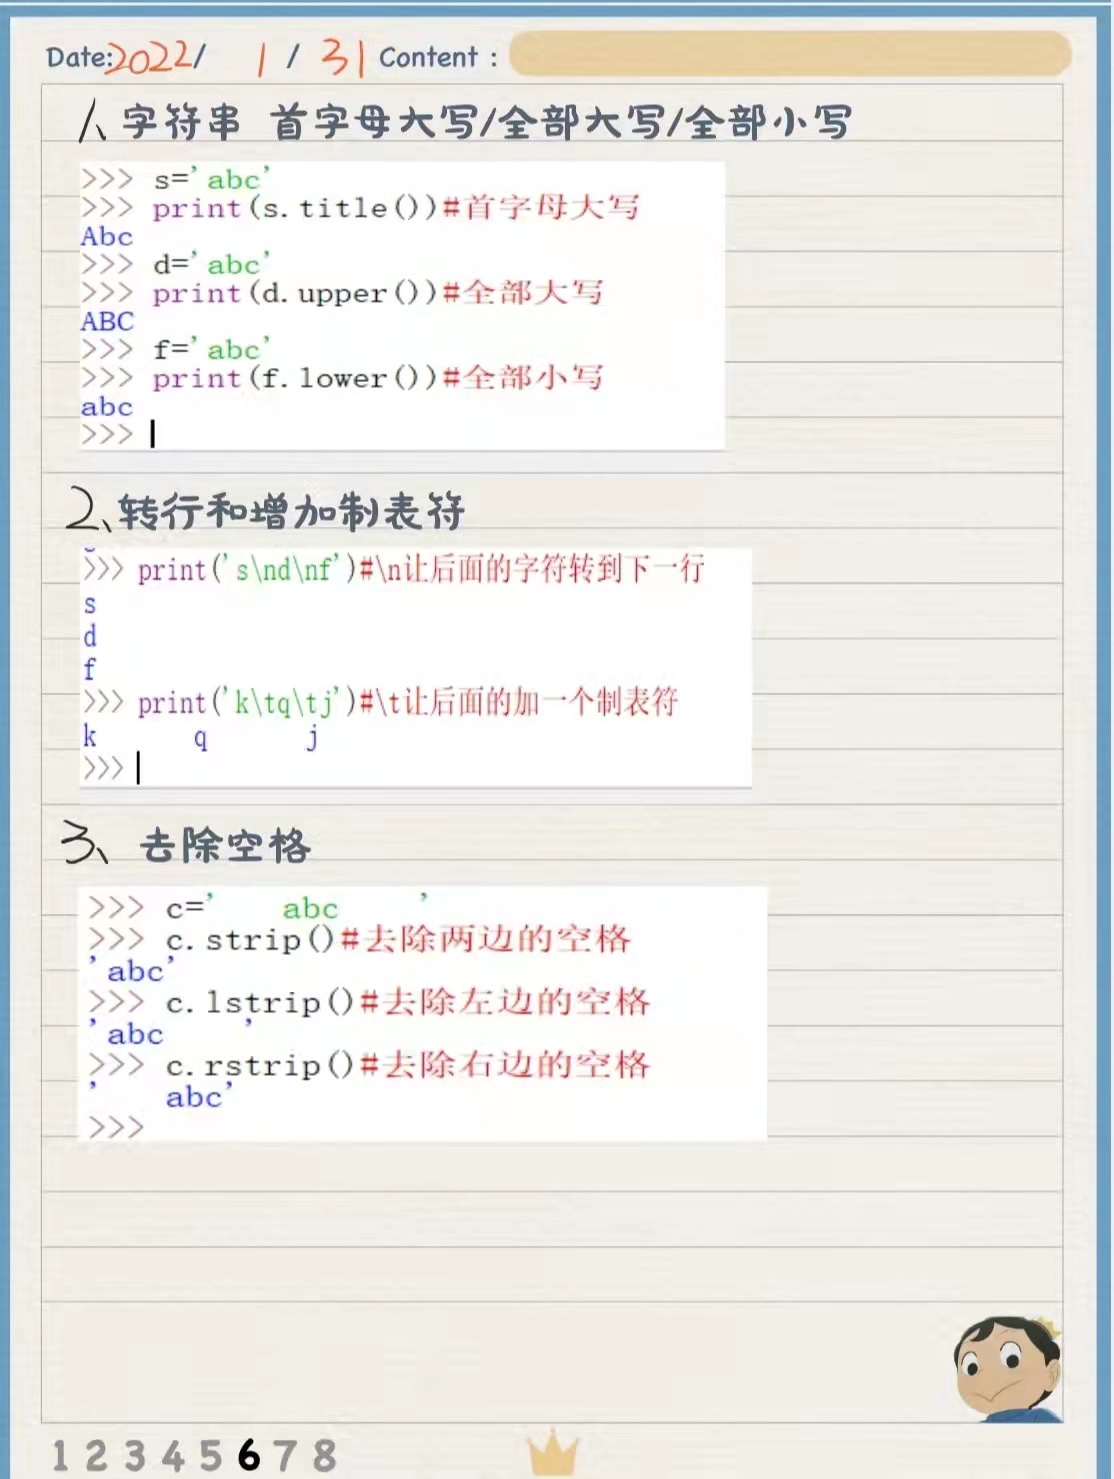Click the cartoon boy character sticker
1114x1479 pixels.
[1007, 1369]
